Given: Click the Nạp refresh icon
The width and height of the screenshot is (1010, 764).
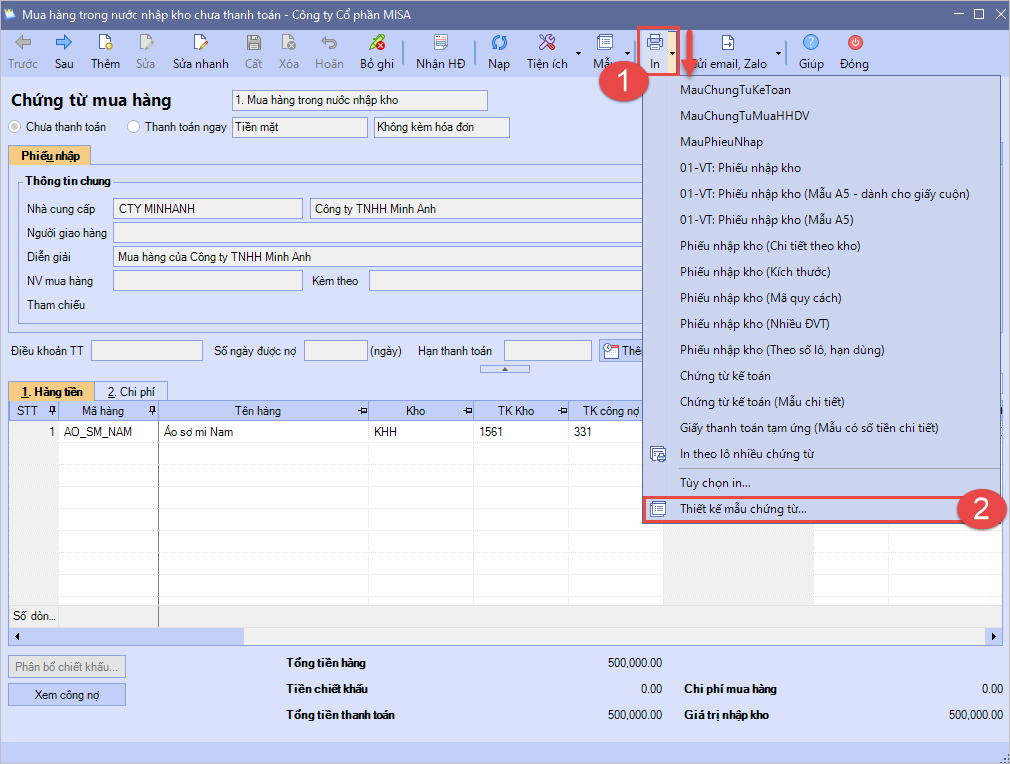Looking at the screenshot, I should click(498, 43).
